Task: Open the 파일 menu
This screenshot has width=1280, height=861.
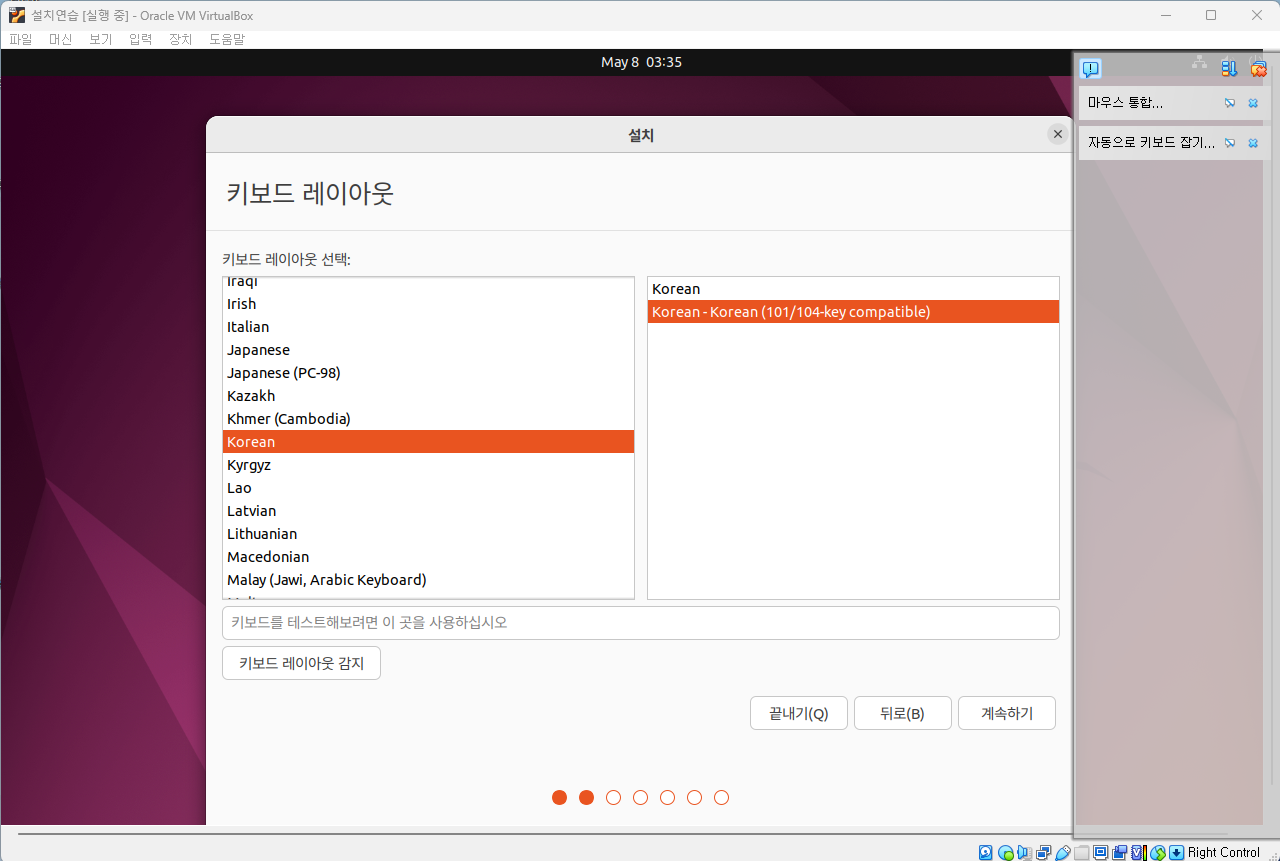Action: click(x=21, y=39)
